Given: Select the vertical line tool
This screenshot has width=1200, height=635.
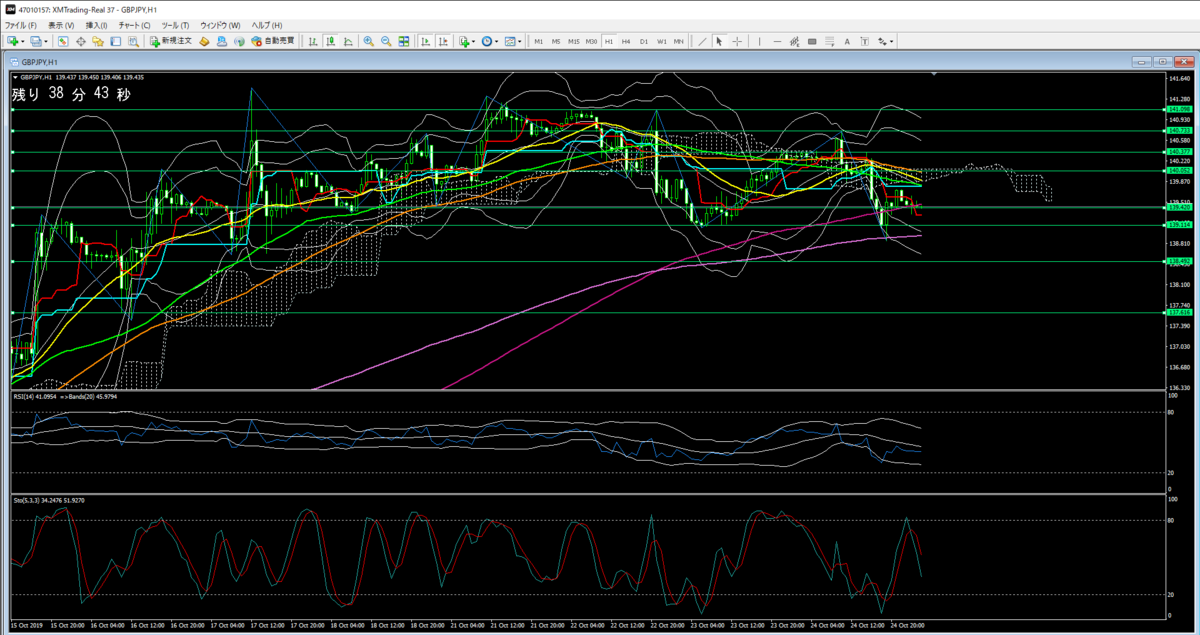Looking at the screenshot, I should (x=760, y=41).
